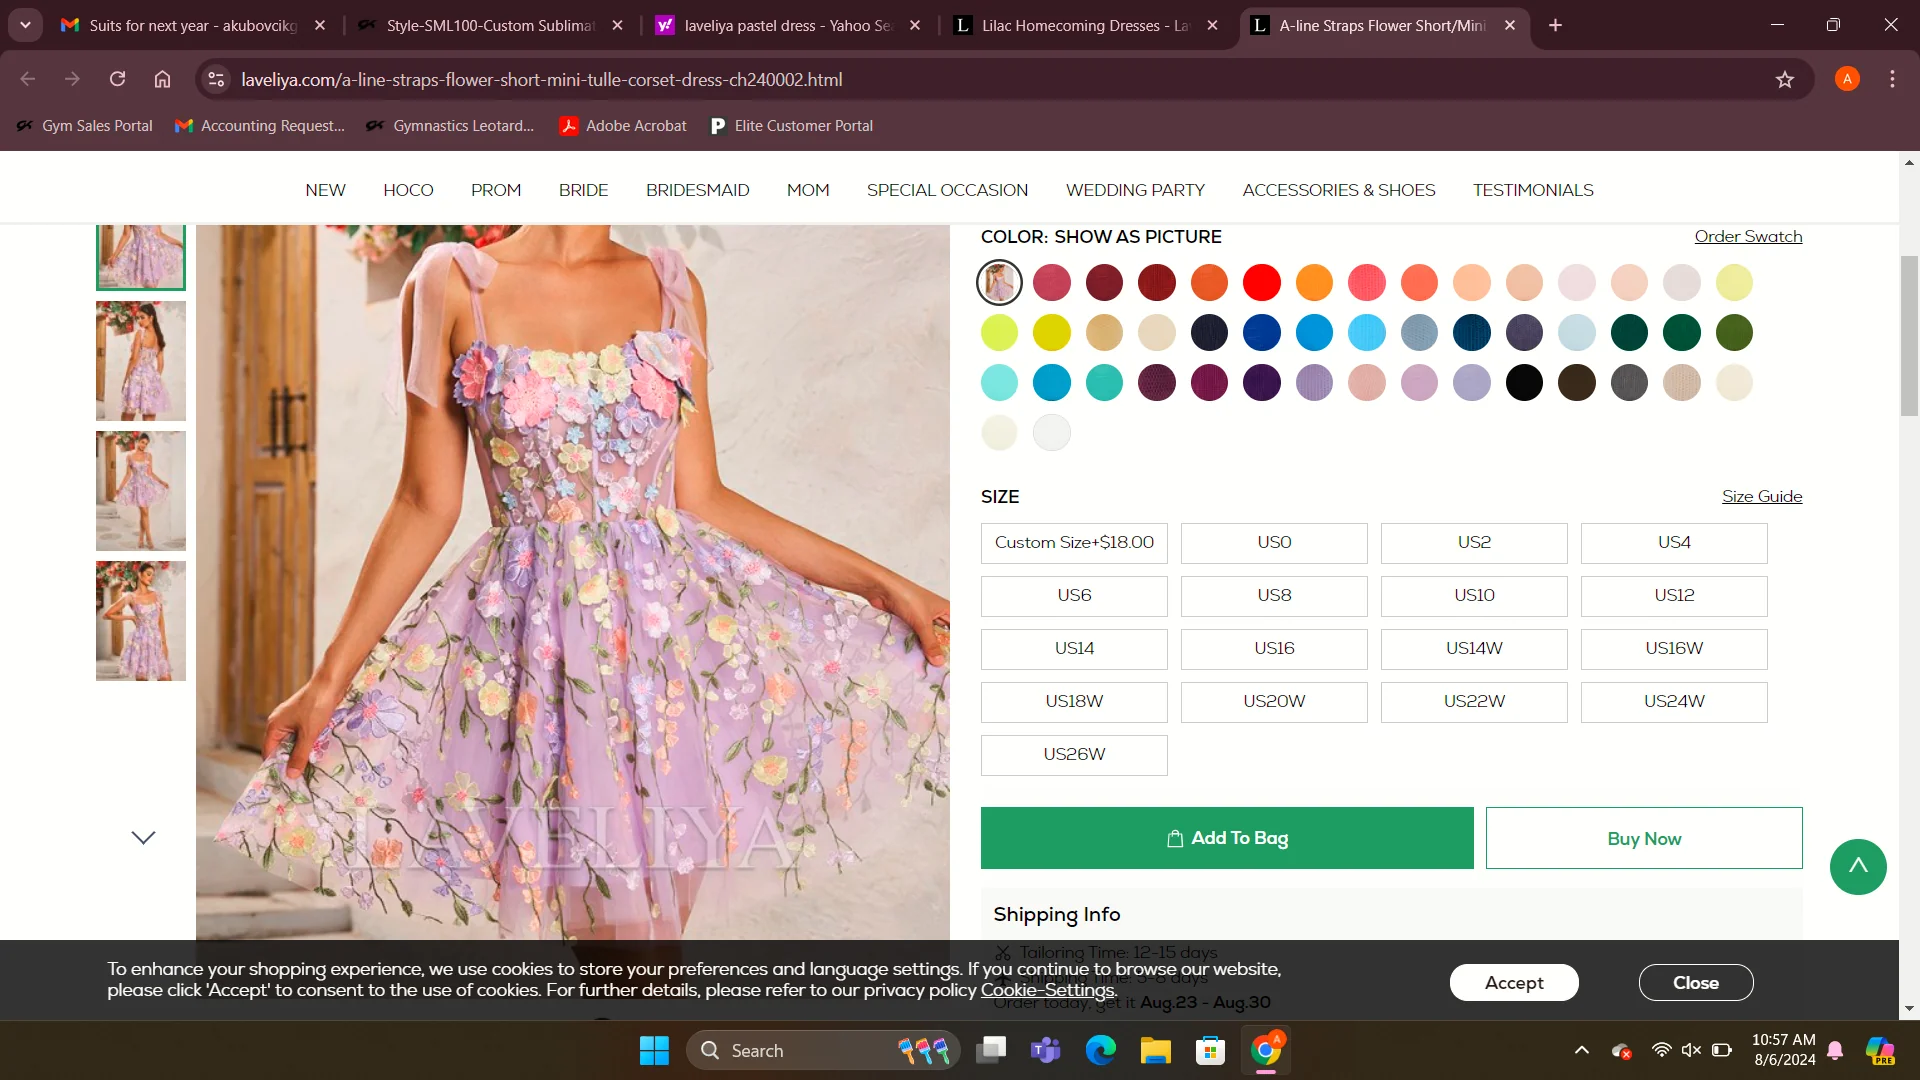
Task: Open the Chrome profile avatar
Action: pyautogui.click(x=1847, y=79)
